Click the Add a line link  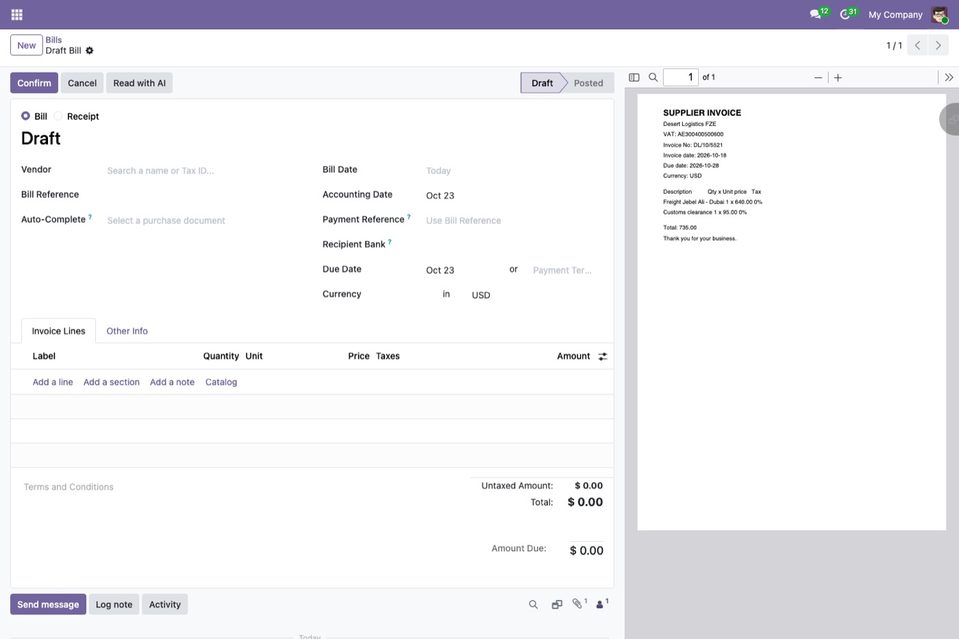coord(53,382)
